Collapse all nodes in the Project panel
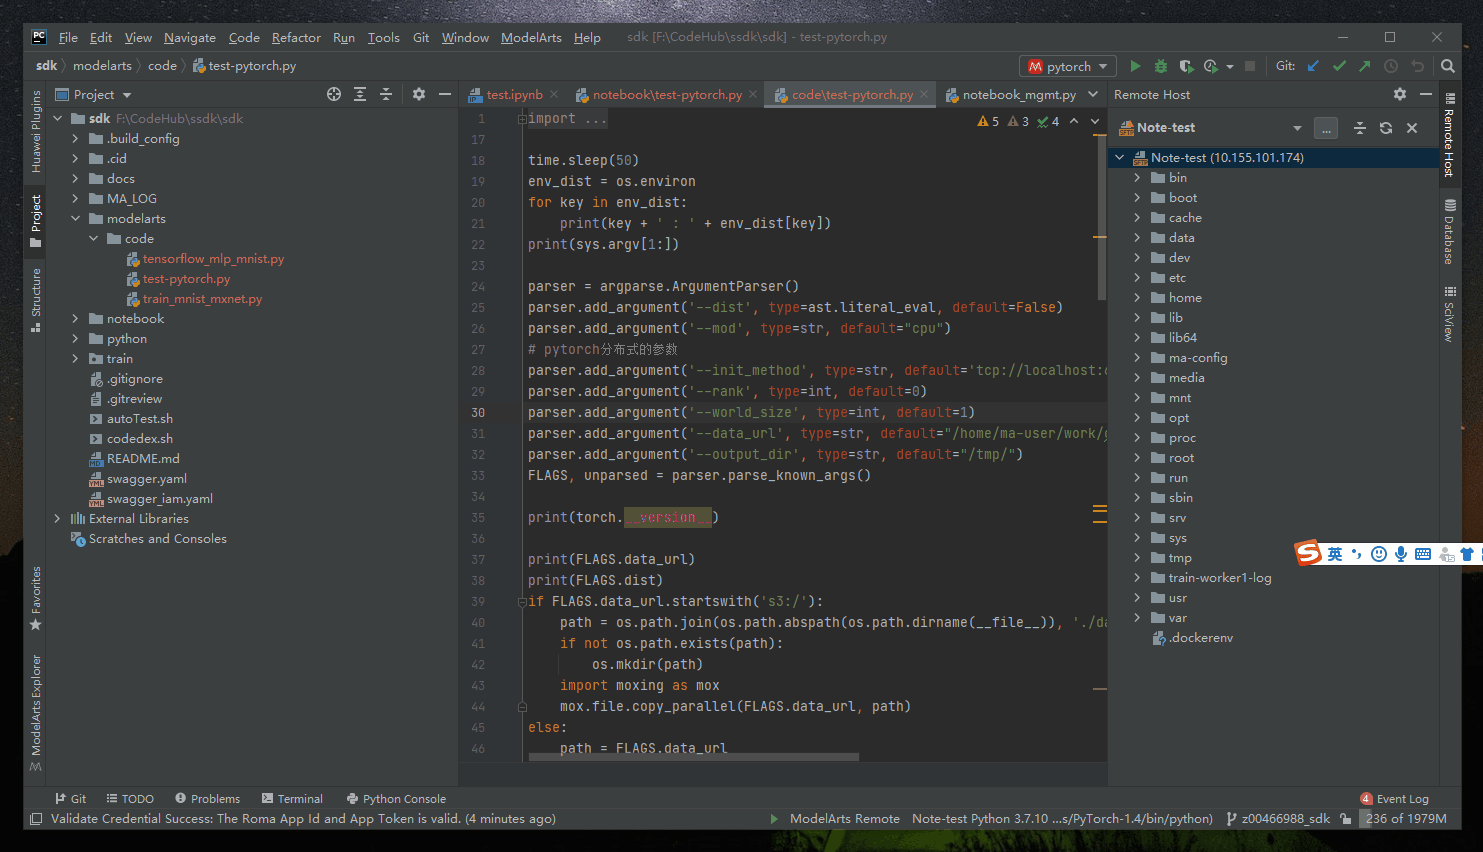Screen dimensions: 1483x852 coord(386,94)
